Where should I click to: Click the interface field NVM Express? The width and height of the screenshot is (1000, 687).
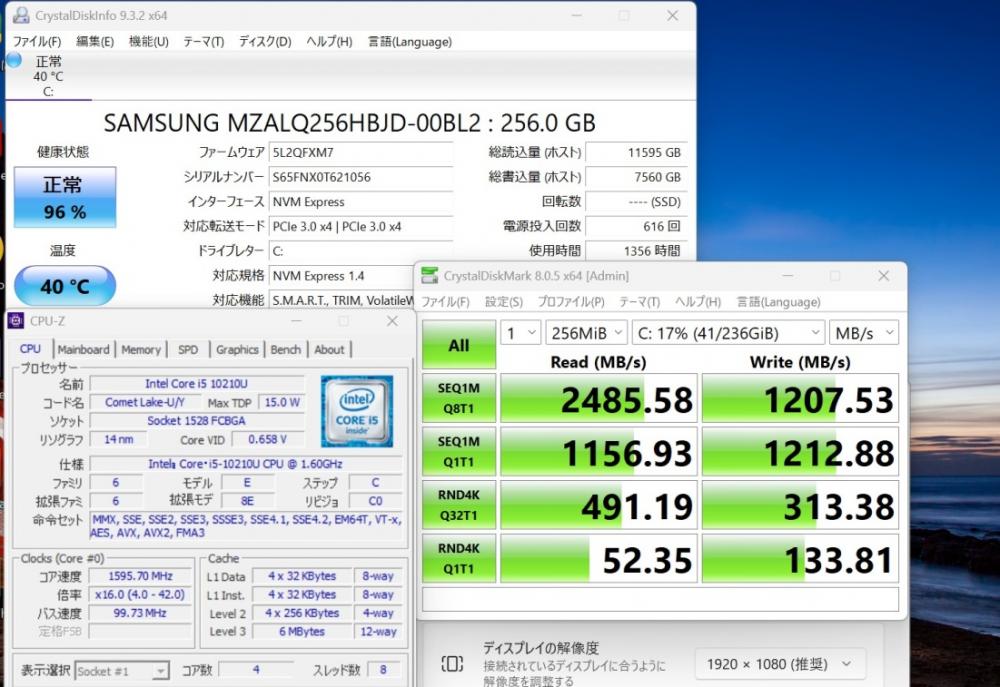tap(360, 202)
